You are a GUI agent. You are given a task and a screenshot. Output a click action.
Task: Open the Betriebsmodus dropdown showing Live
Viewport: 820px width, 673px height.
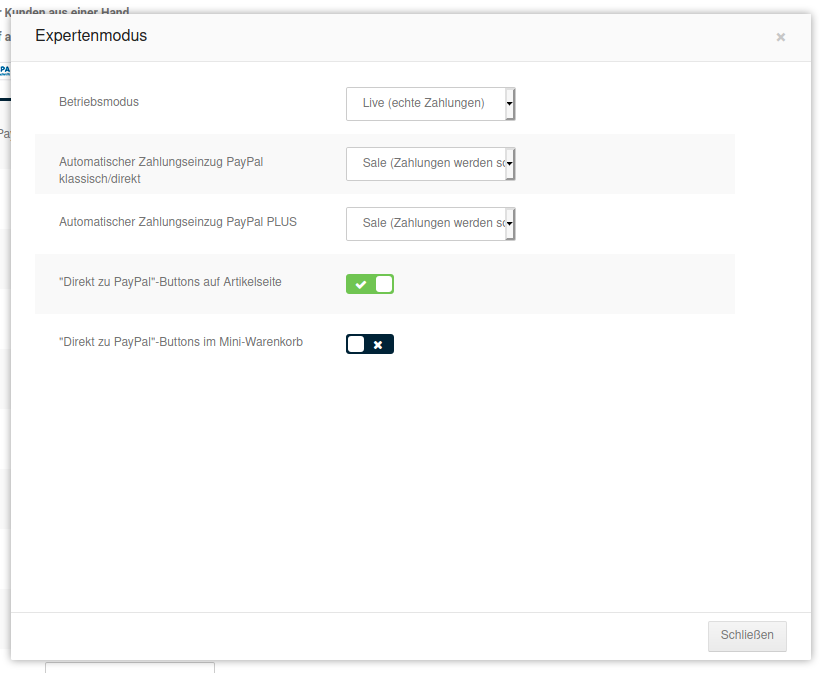[425, 103]
